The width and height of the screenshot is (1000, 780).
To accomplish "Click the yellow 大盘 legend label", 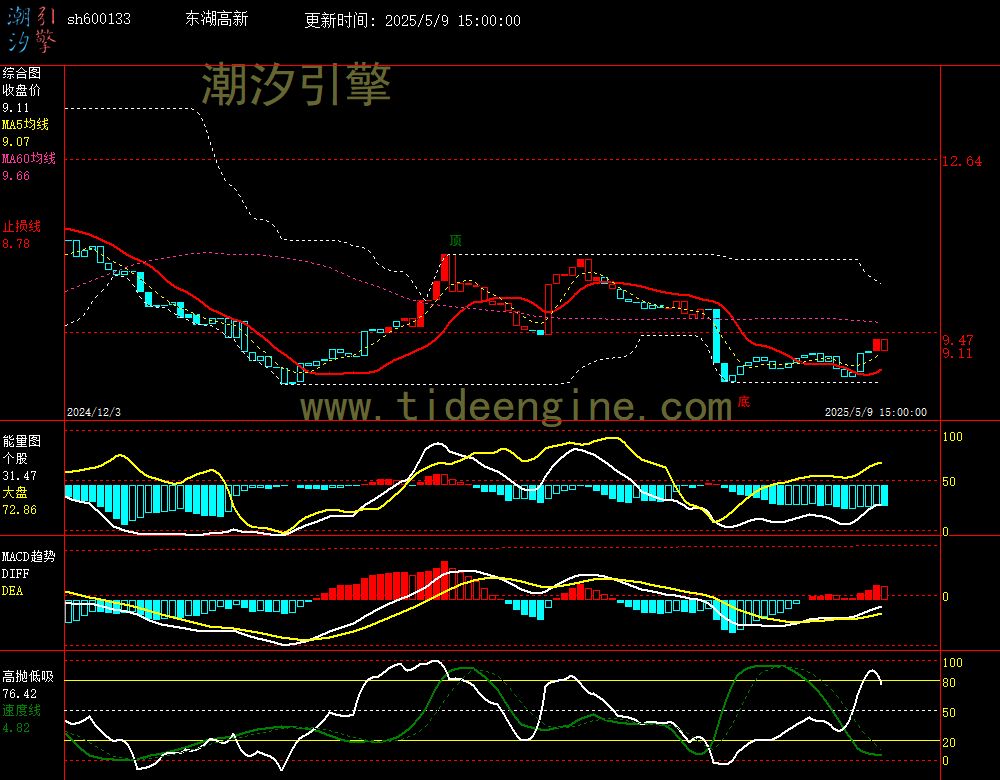I will (x=15, y=492).
